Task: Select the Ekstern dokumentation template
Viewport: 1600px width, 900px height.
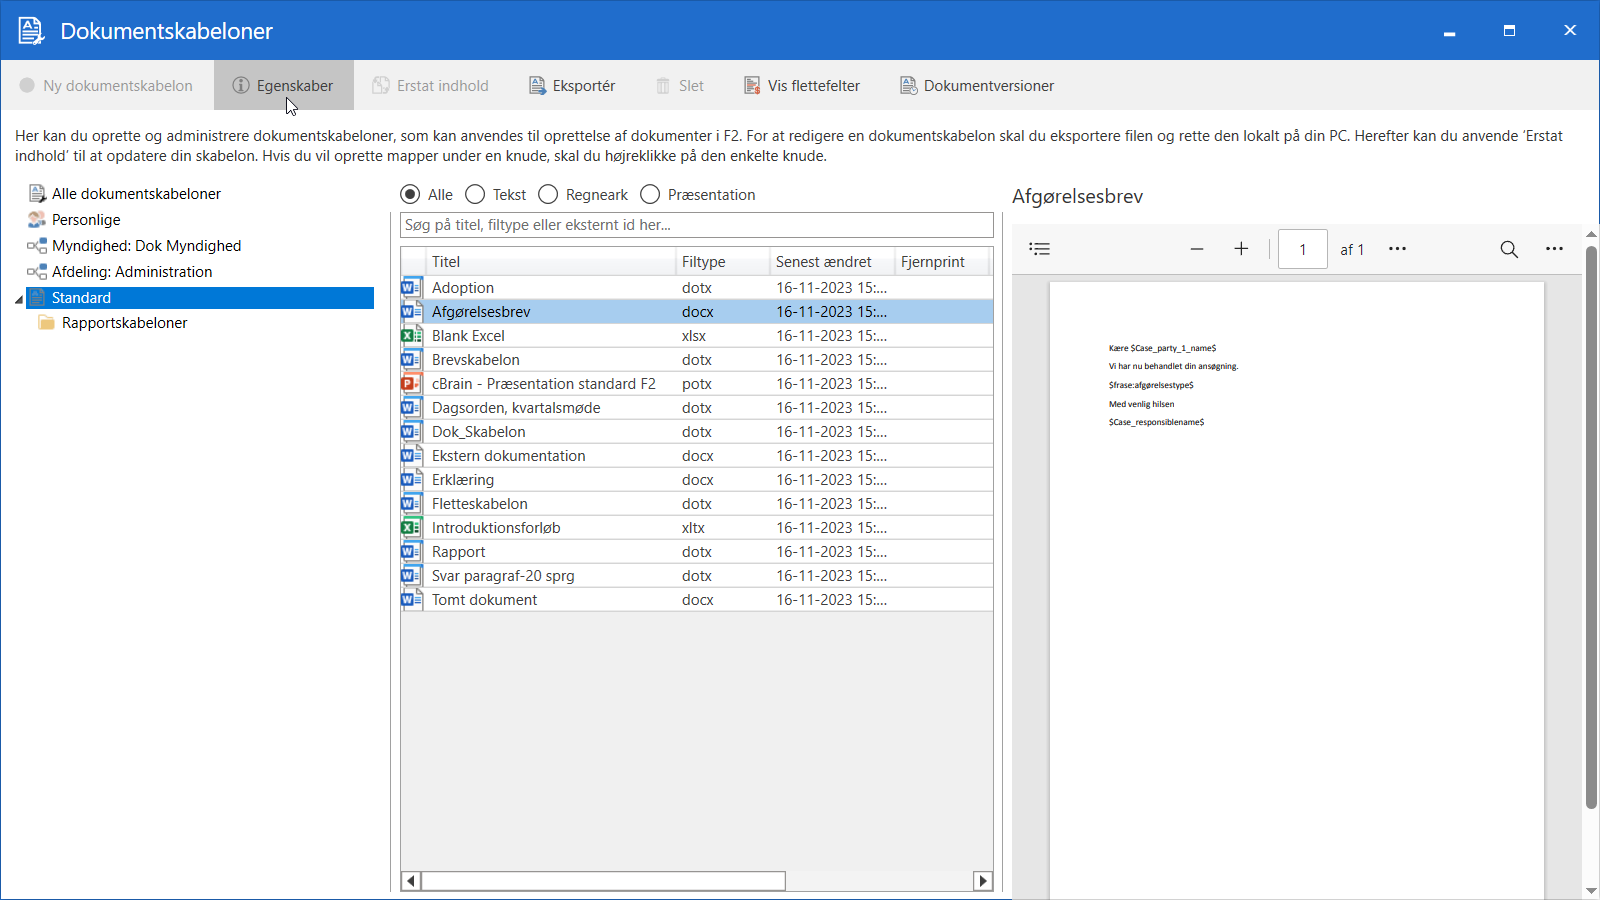Action: (x=509, y=456)
